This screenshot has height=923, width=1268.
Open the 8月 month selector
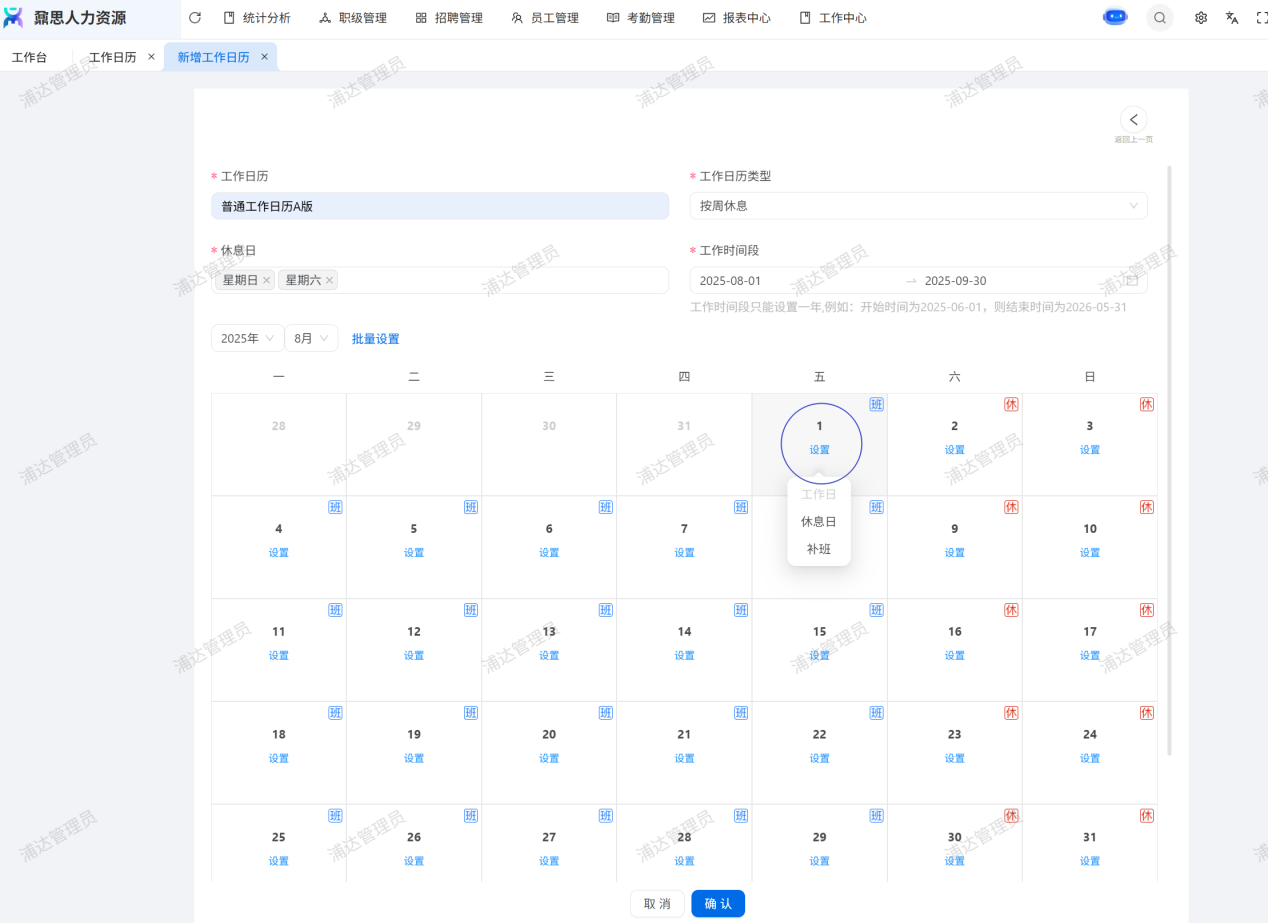click(310, 339)
